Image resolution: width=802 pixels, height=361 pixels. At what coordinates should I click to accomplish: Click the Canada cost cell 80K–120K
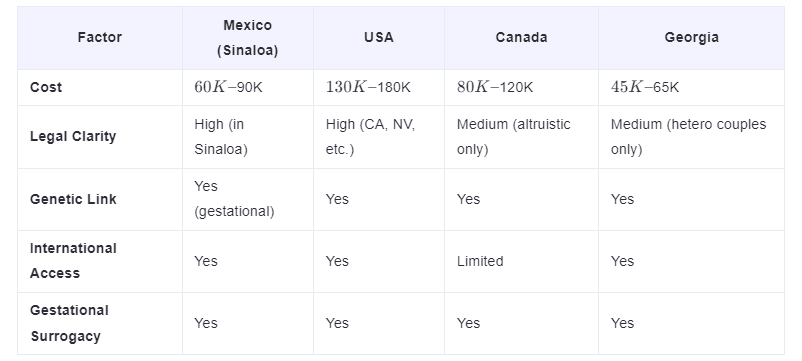coord(495,87)
